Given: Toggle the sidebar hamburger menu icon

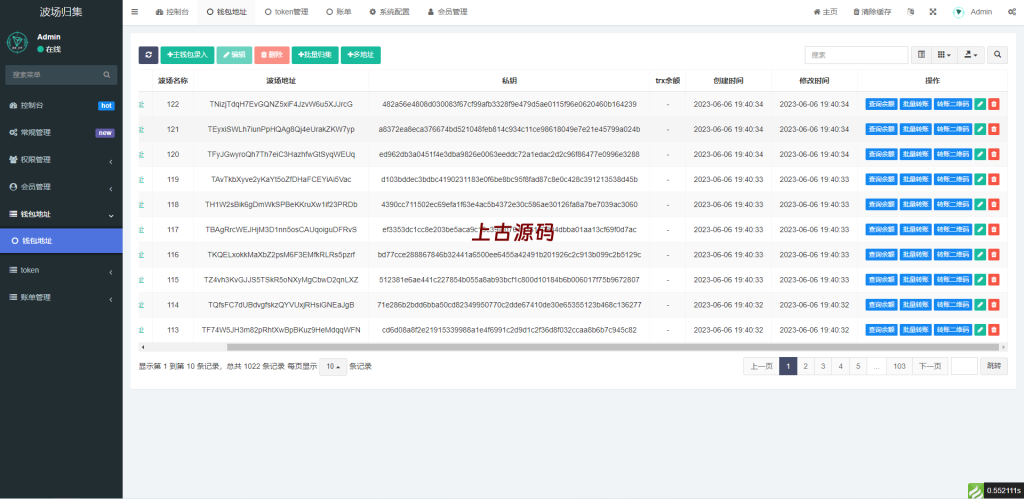Looking at the screenshot, I should [x=135, y=12].
